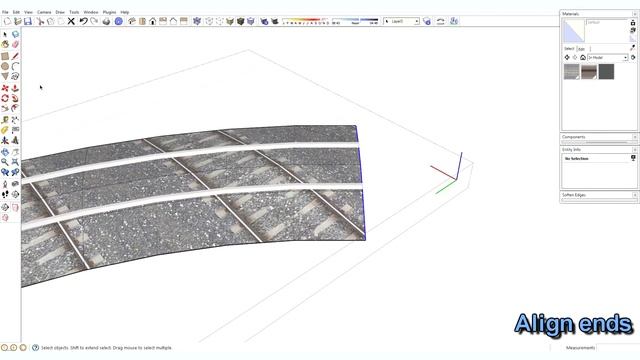Open the Tools menu
The width and height of the screenshot is (640, 360).
pos(74,12)
